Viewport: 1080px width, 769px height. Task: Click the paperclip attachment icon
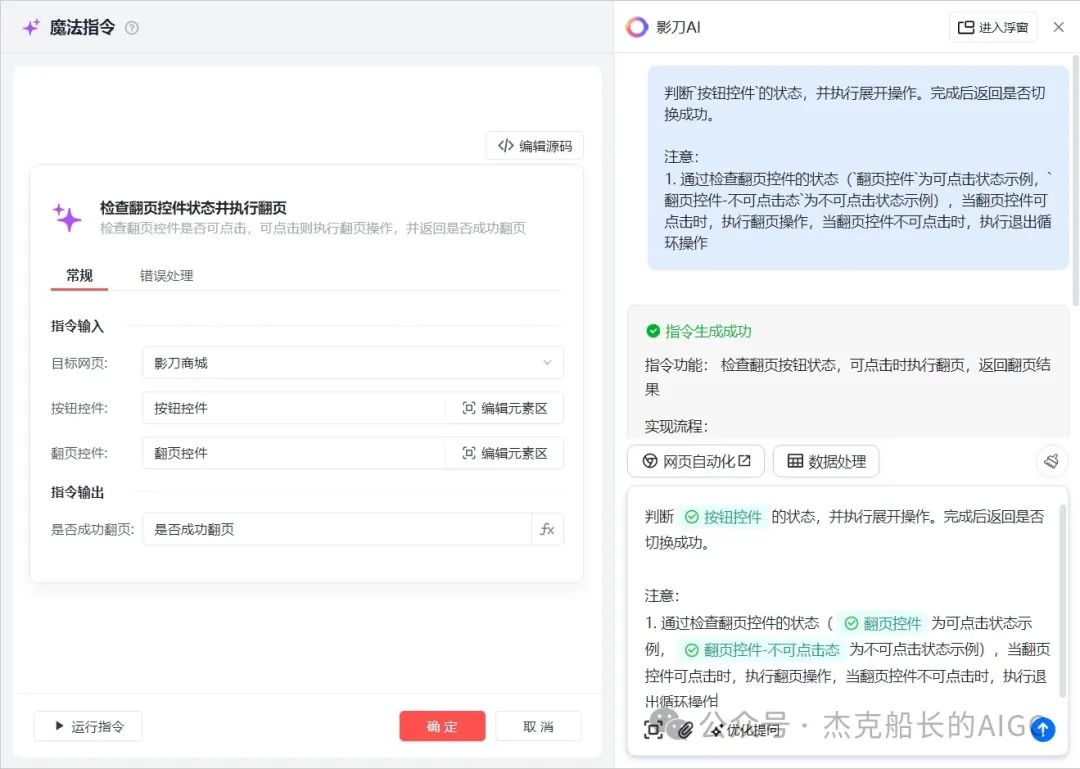(x=685, y=730)
